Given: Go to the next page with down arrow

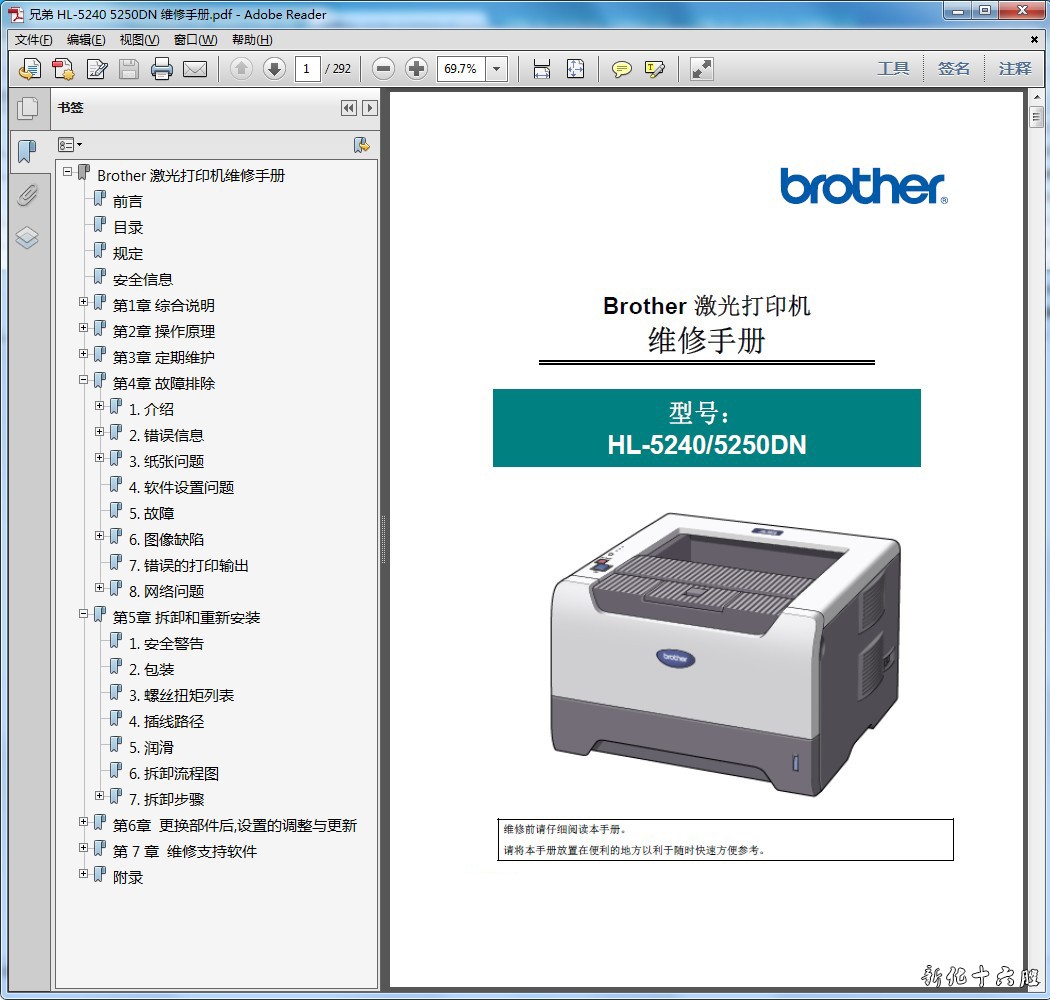Looking at the screenshot, I should (x=274, y=69).
